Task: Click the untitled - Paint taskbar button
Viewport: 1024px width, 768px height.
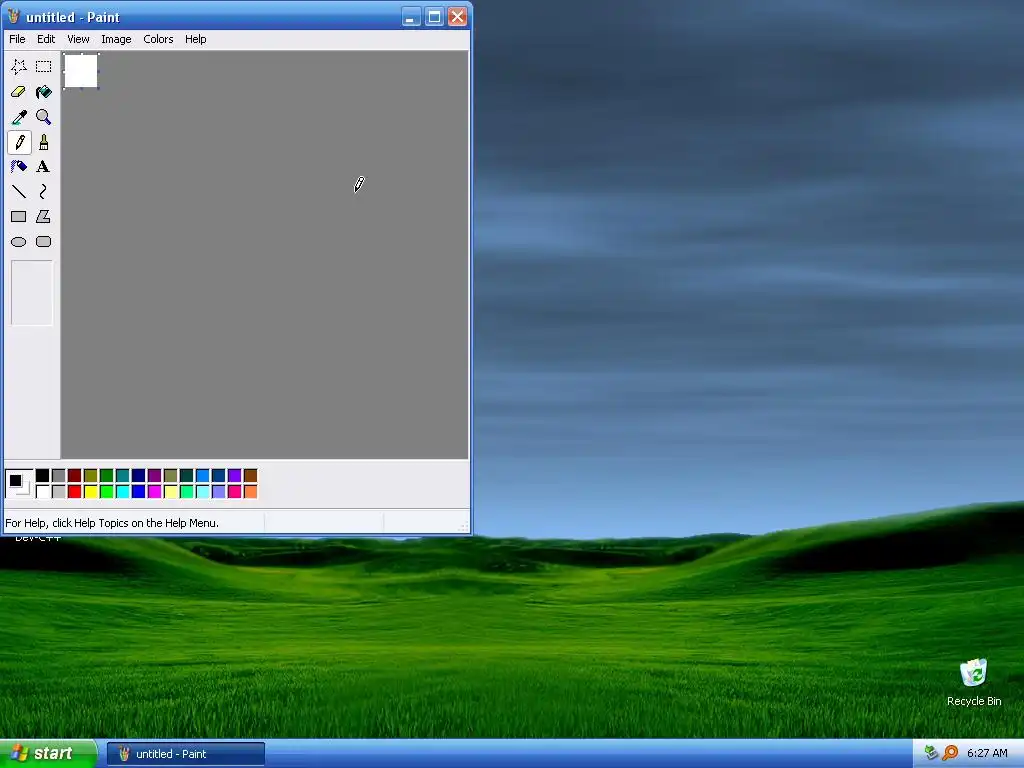Action: coord(185,754)
